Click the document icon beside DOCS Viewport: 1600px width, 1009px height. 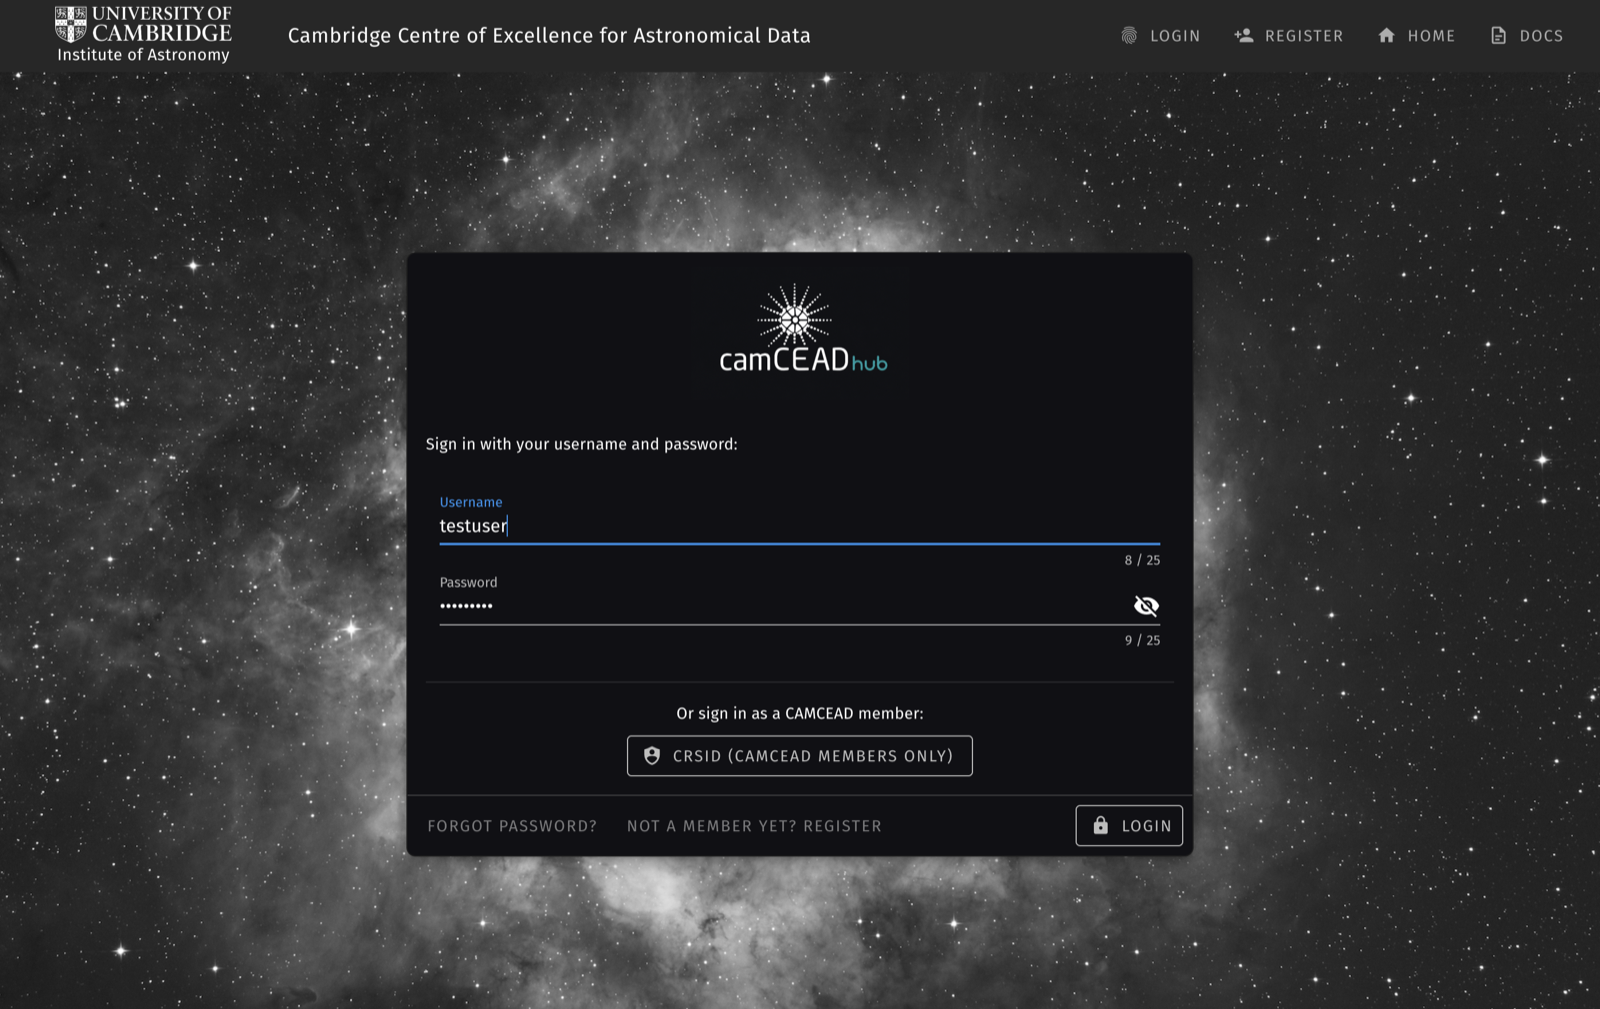pyautogui.click(x=1498, y=36)
